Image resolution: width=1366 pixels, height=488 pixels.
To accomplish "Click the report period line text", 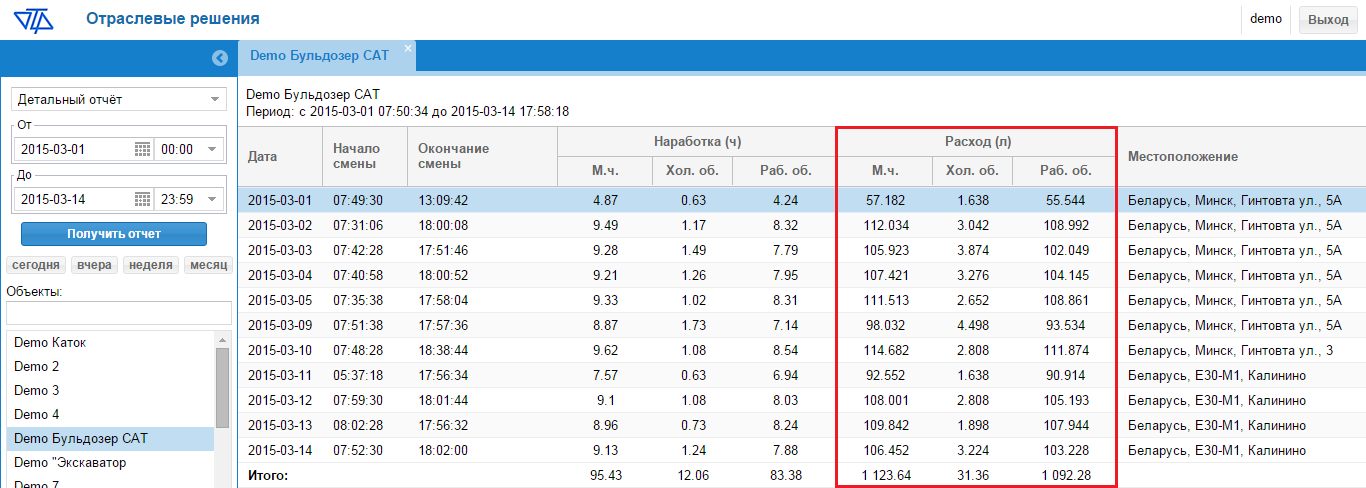I will click(x=407, y=111).
